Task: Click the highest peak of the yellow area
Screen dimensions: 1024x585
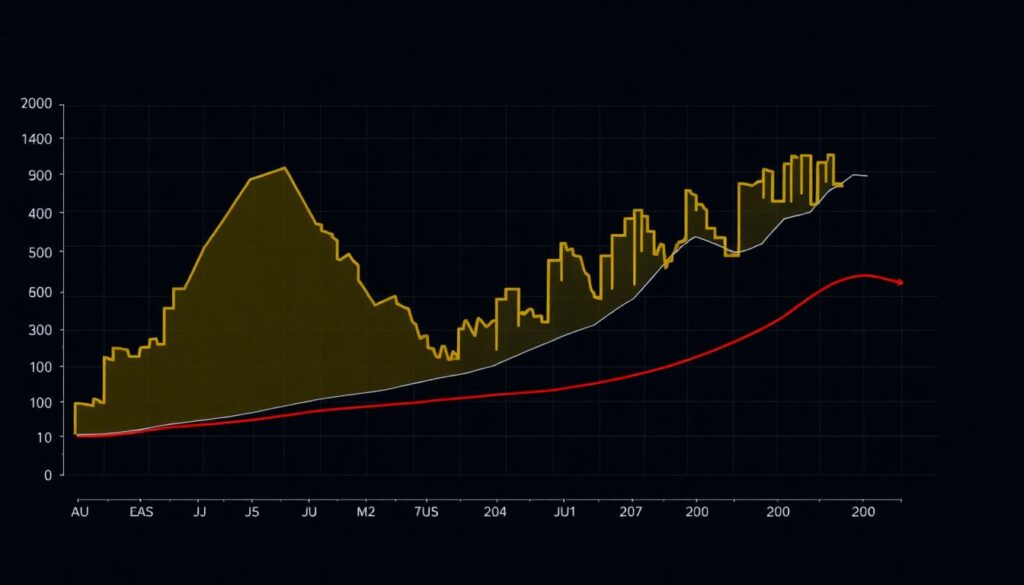Action: tap(285, 167)
